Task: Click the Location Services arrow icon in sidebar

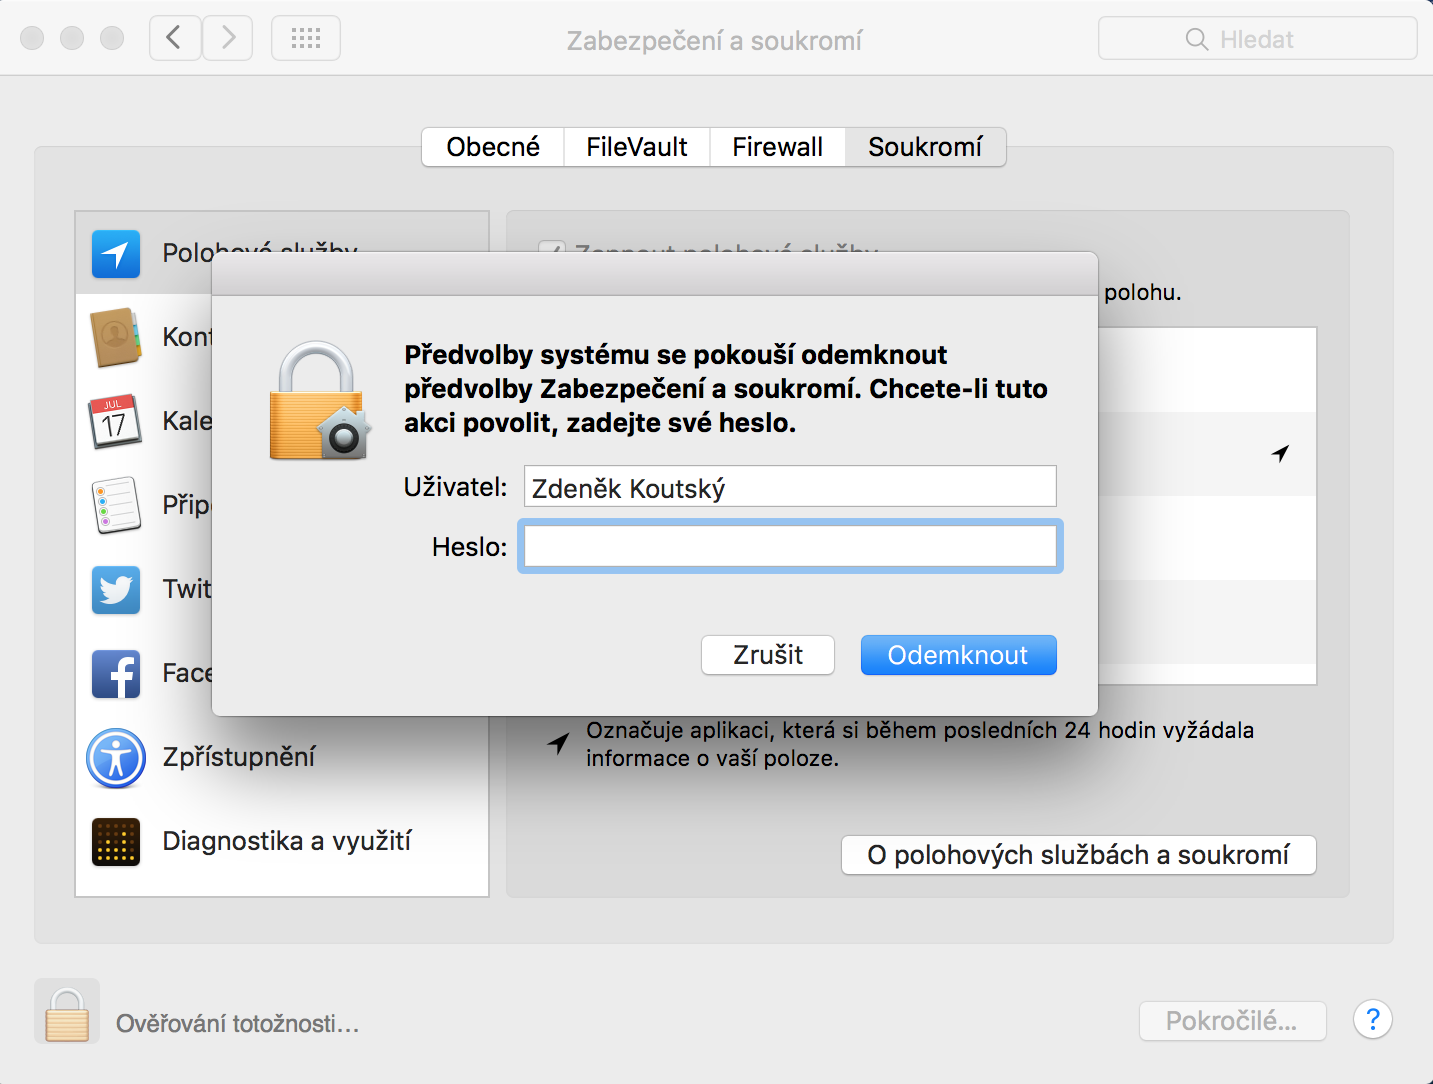Action: tap(116, 254)
